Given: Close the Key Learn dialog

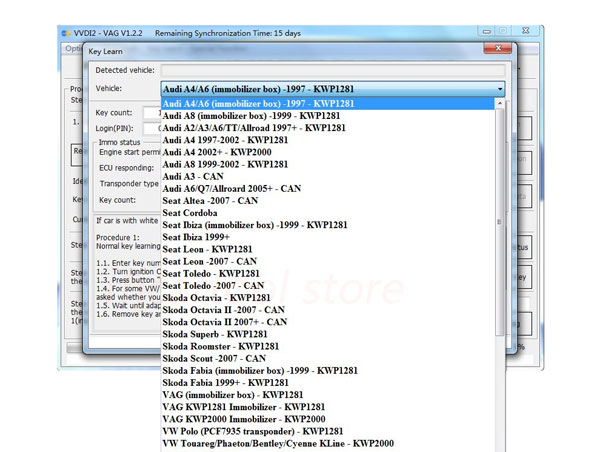Looking at the screenshot, I should pos(497,48).
